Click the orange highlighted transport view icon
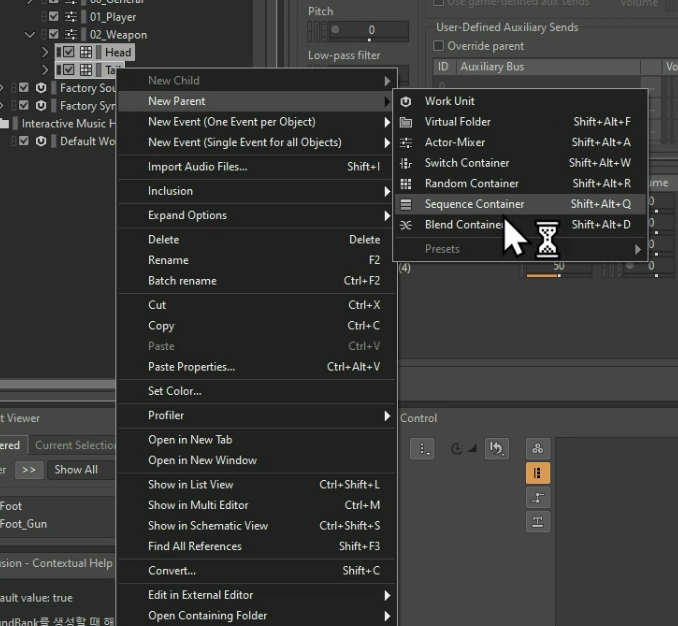The height and width of the screenshot is (626, 678). click(537, 473)
